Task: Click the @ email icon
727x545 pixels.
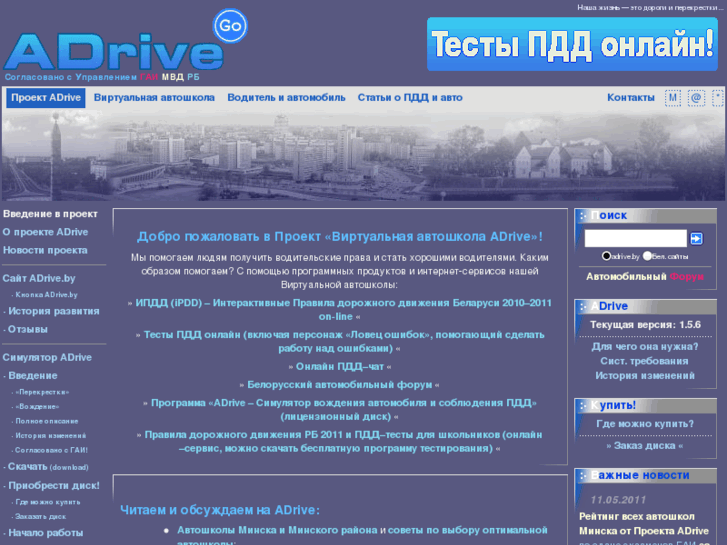Action: tap(696, 98)
